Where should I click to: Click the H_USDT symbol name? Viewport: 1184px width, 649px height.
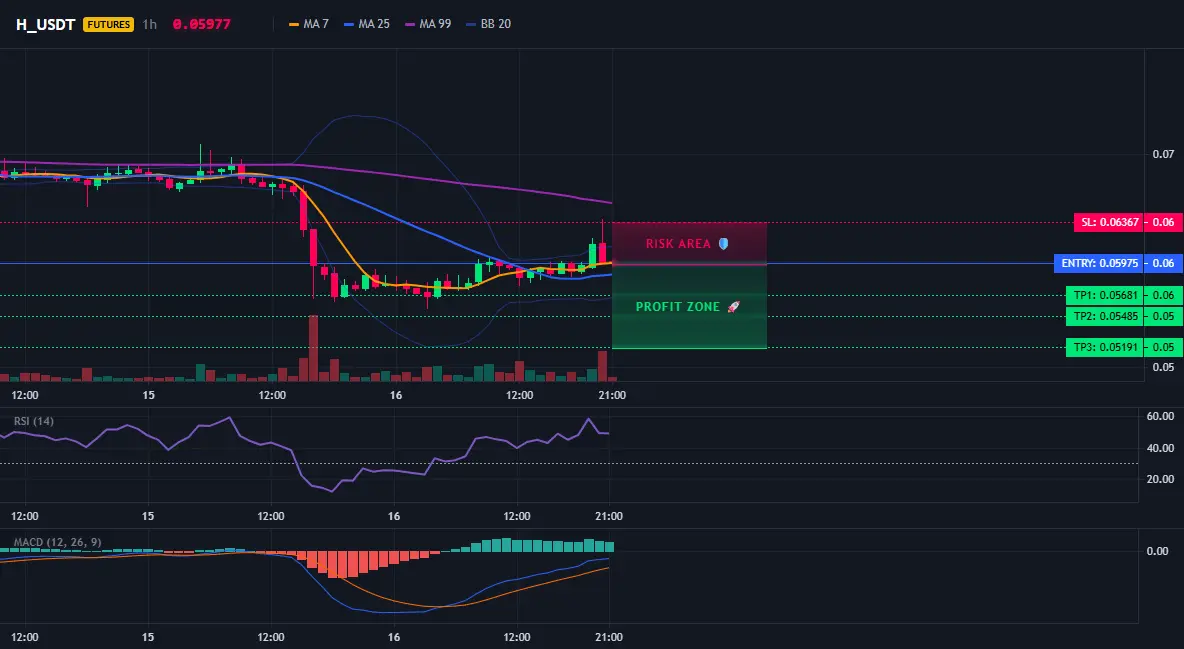pyautogui.click(x=45, y=24)
